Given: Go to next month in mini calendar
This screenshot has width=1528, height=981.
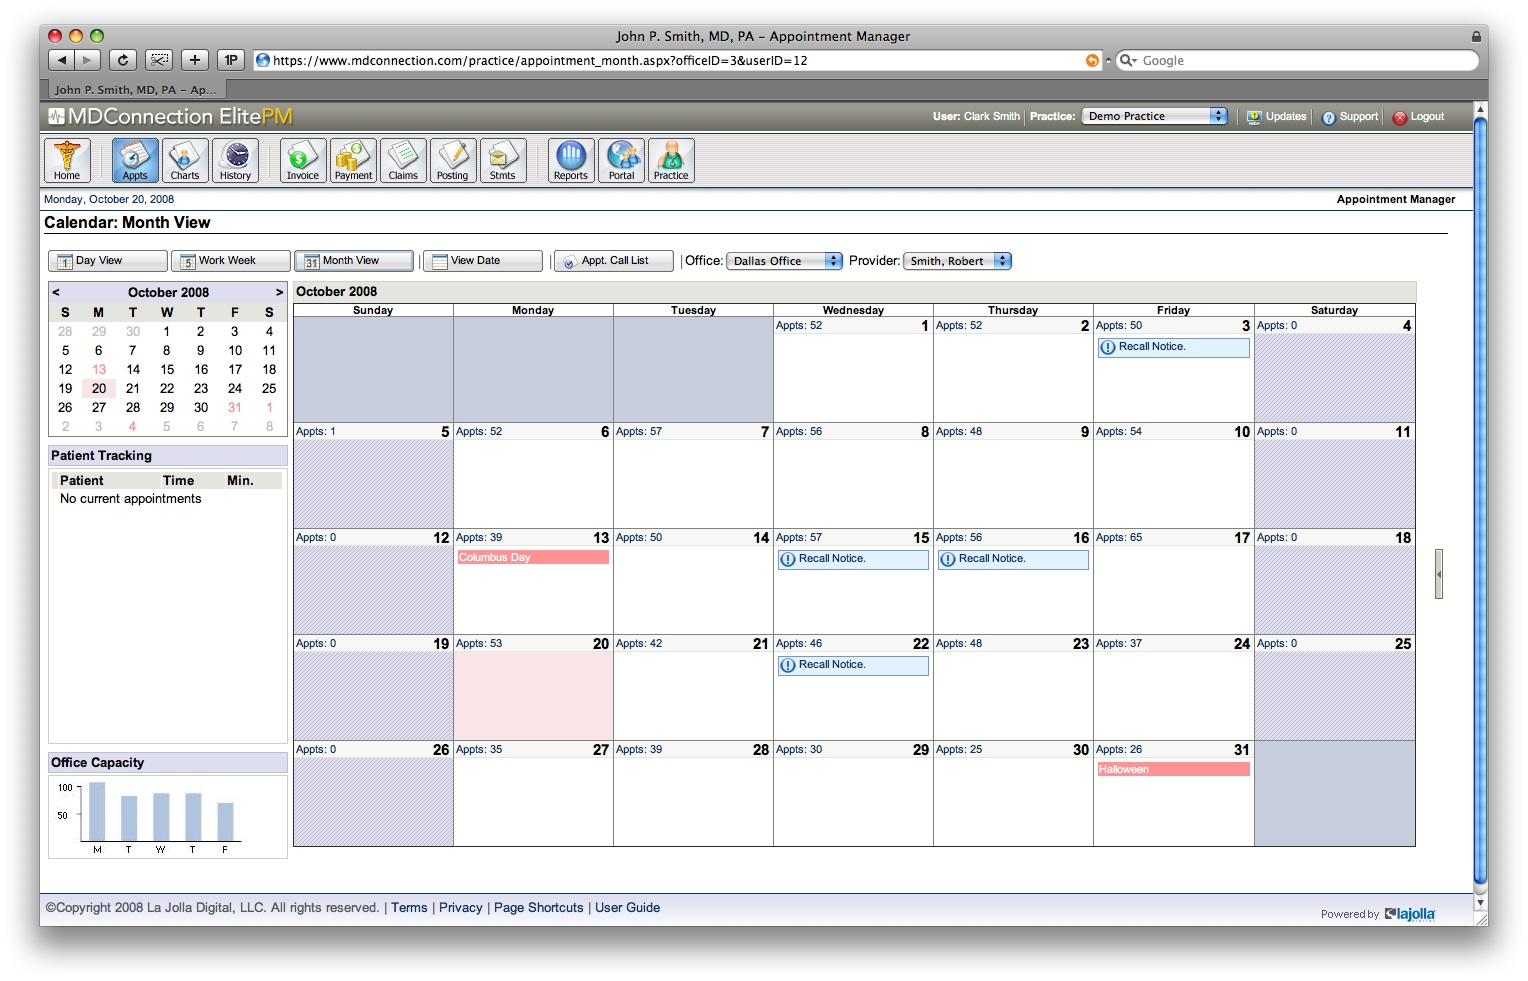Looking at the screenshot, I should (x=280, y=292).
